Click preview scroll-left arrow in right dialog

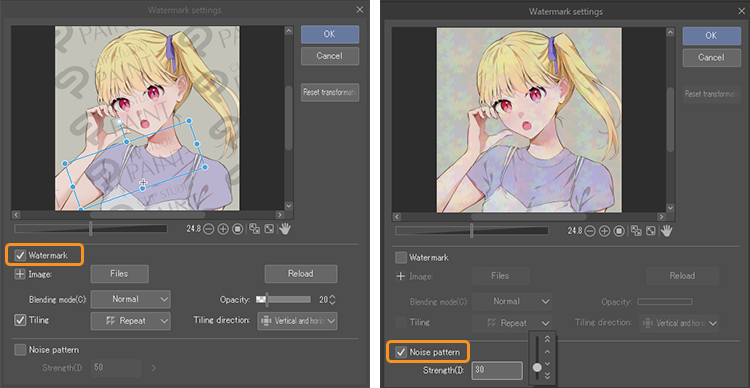click(x=397, y=217)
